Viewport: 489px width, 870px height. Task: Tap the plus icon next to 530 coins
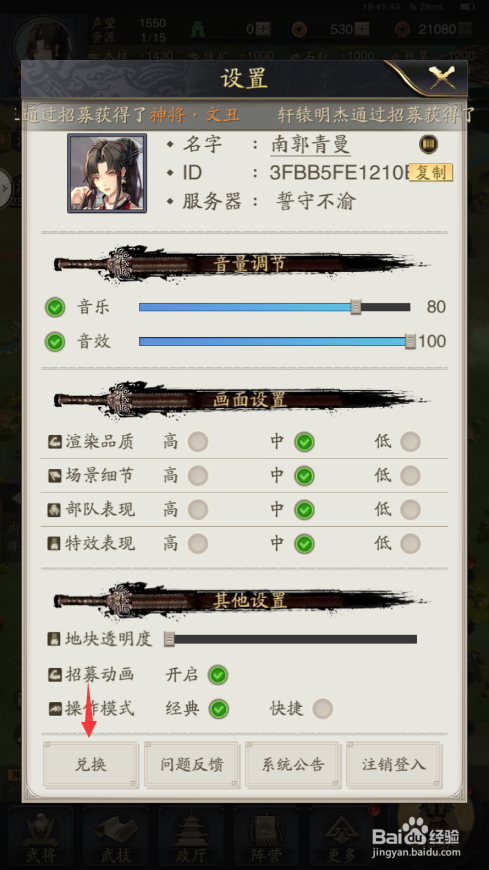tap(362, 29)
